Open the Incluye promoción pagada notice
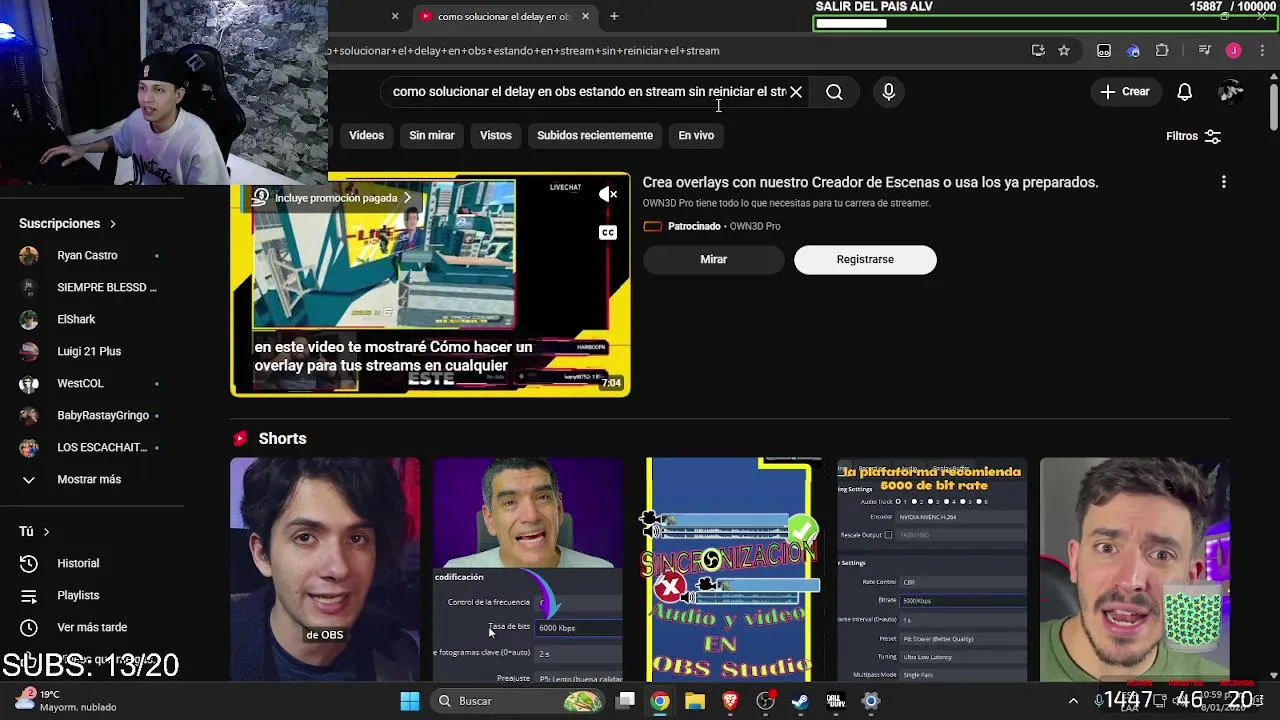The height and width of the screenshot is (720, 1280). click(331, 198)
